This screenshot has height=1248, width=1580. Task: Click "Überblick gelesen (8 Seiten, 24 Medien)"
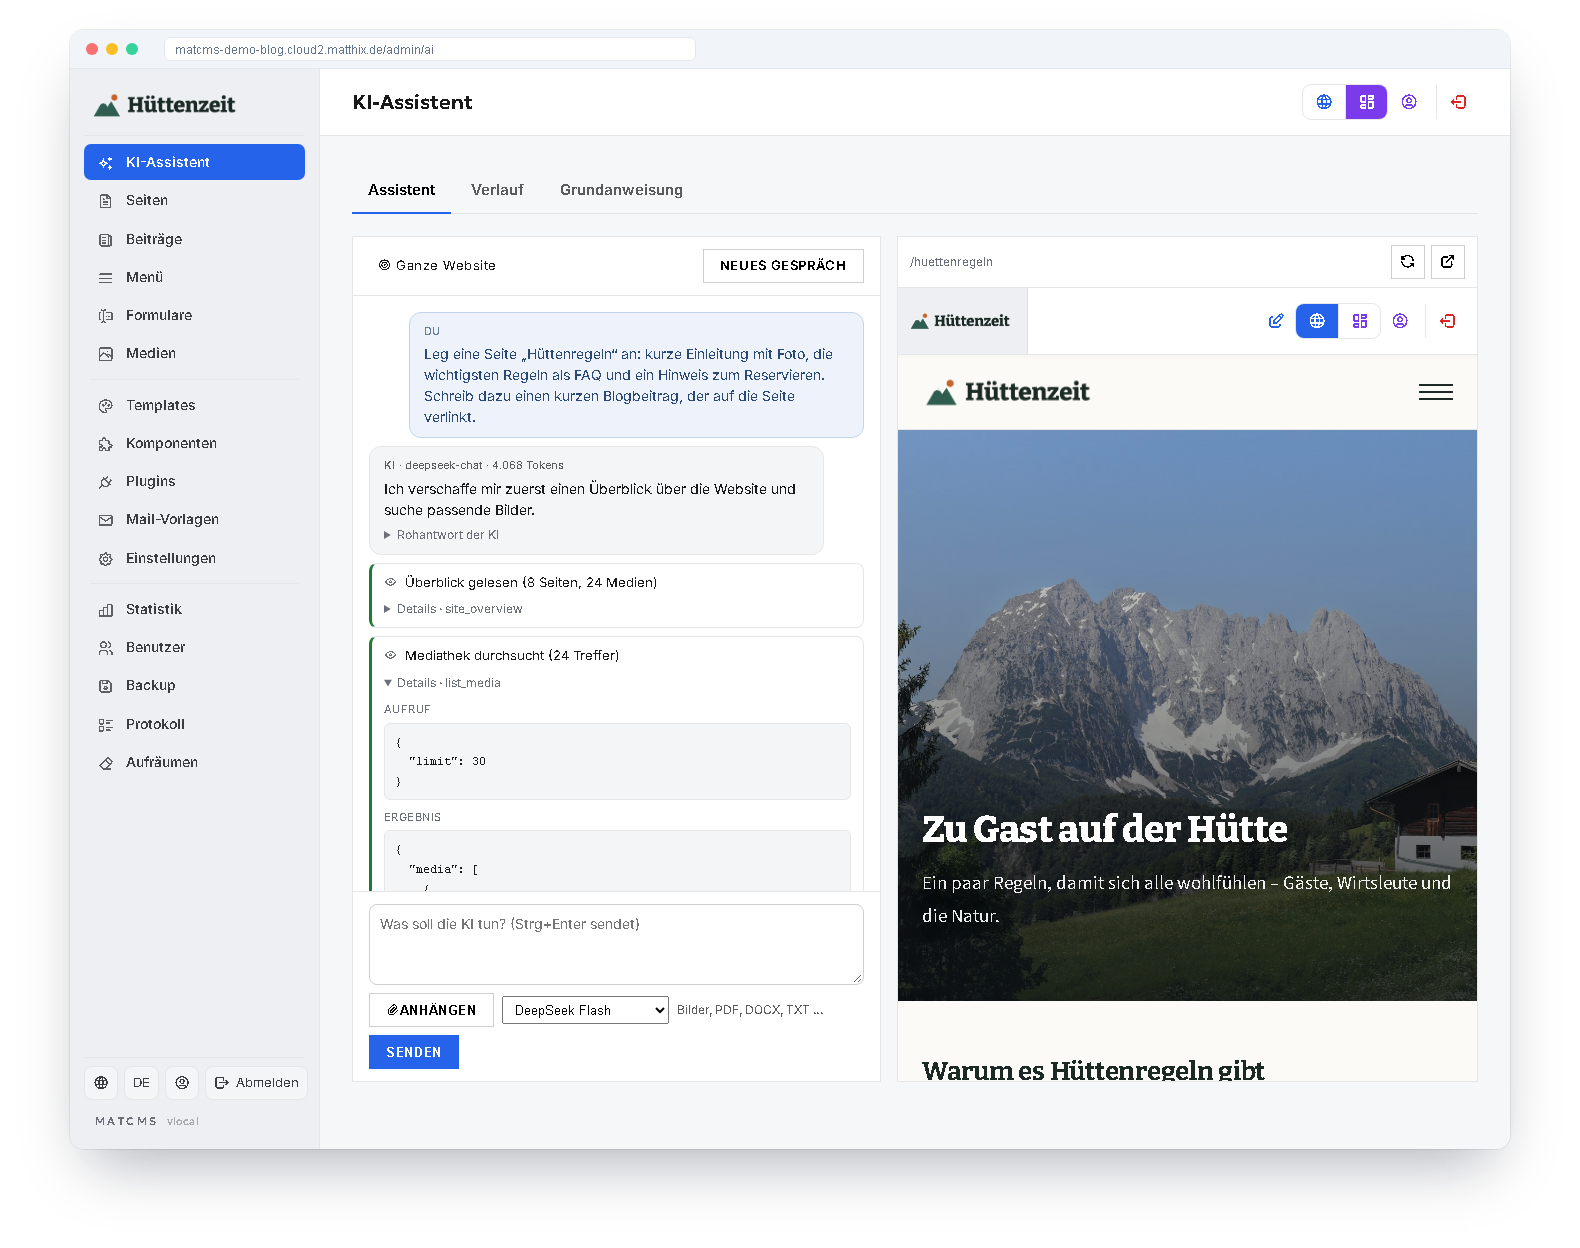click(531, 583)
